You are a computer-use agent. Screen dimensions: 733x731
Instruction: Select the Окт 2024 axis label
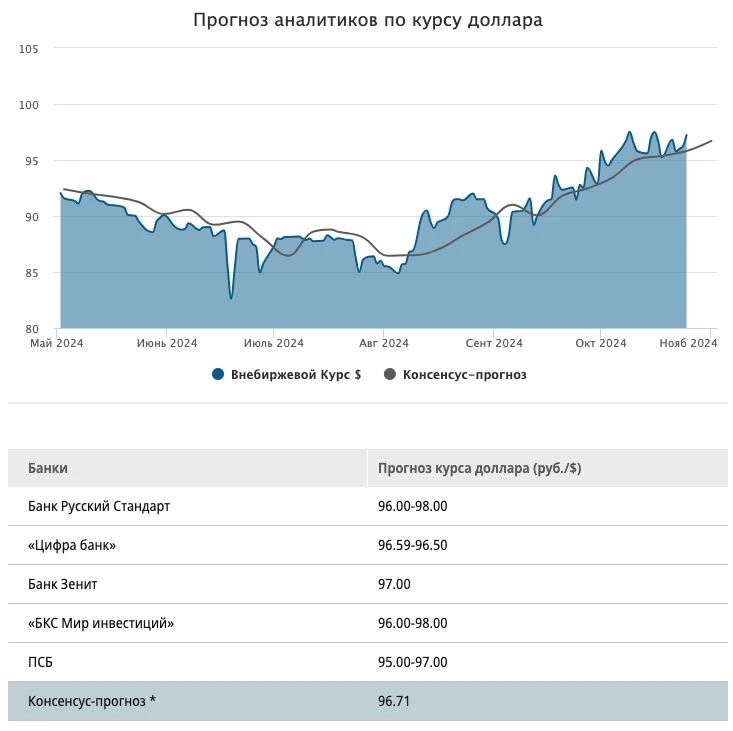click(x=601, y=343)
